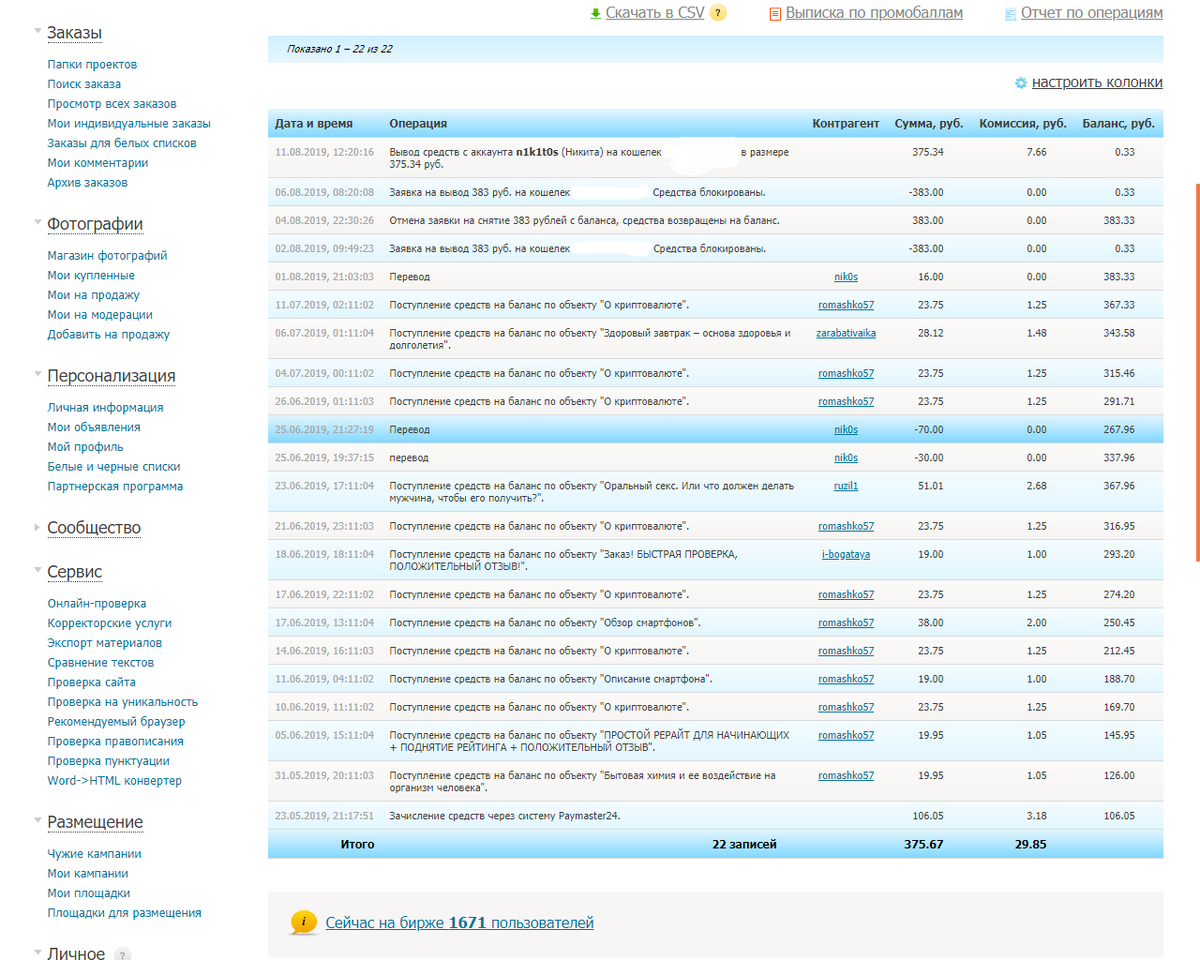Screen dimensions: 1200x960
Task: Open Онлайн-проверка service
Action: (96, 604)
